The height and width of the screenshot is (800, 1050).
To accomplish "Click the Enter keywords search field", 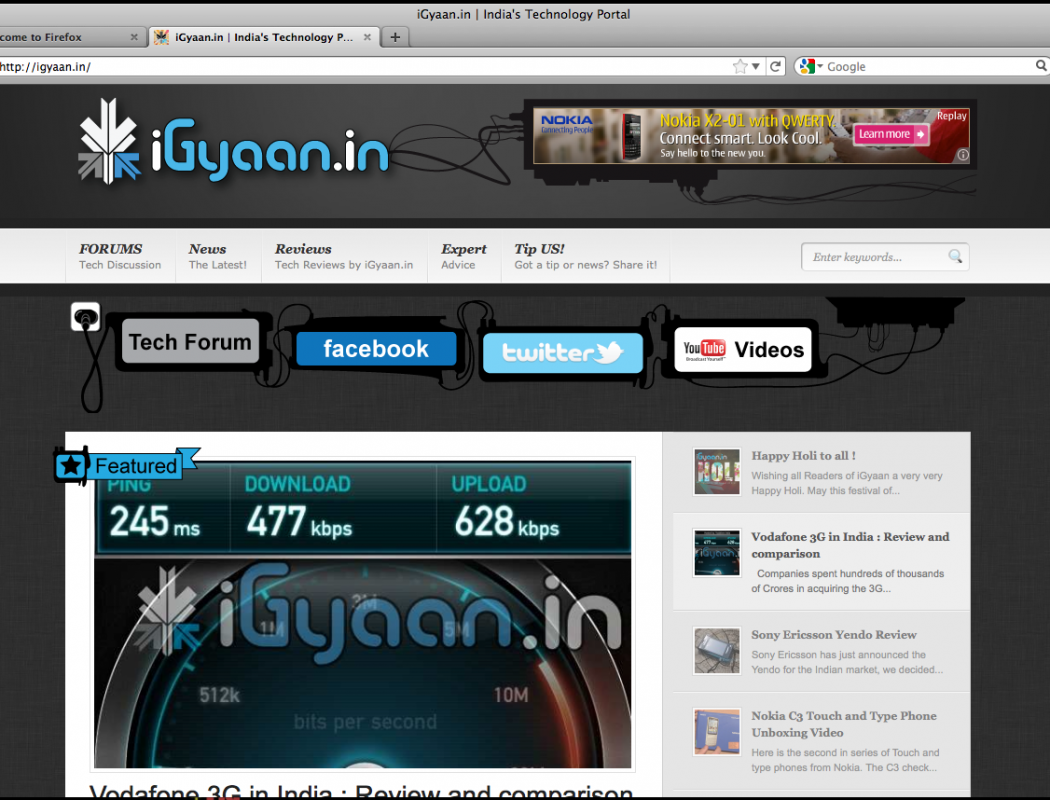I will (872, 257).
